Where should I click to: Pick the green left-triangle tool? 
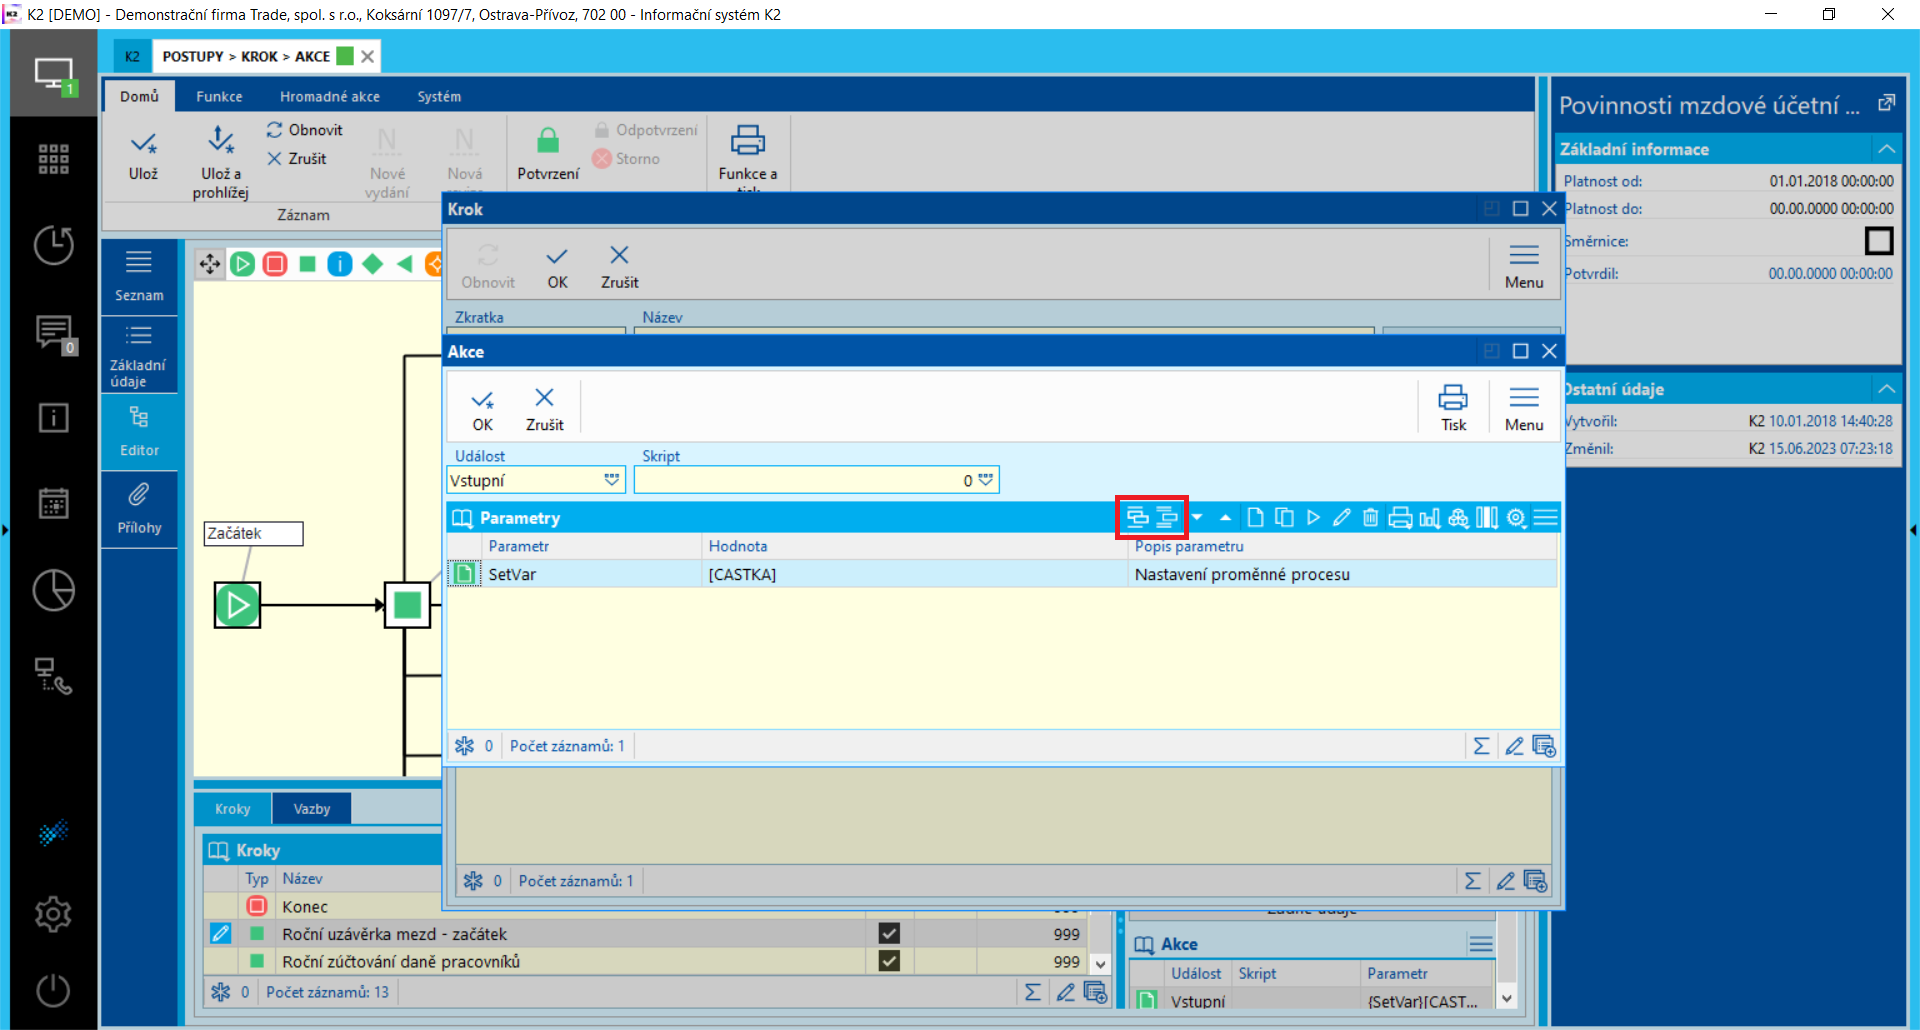click(405, 264)
